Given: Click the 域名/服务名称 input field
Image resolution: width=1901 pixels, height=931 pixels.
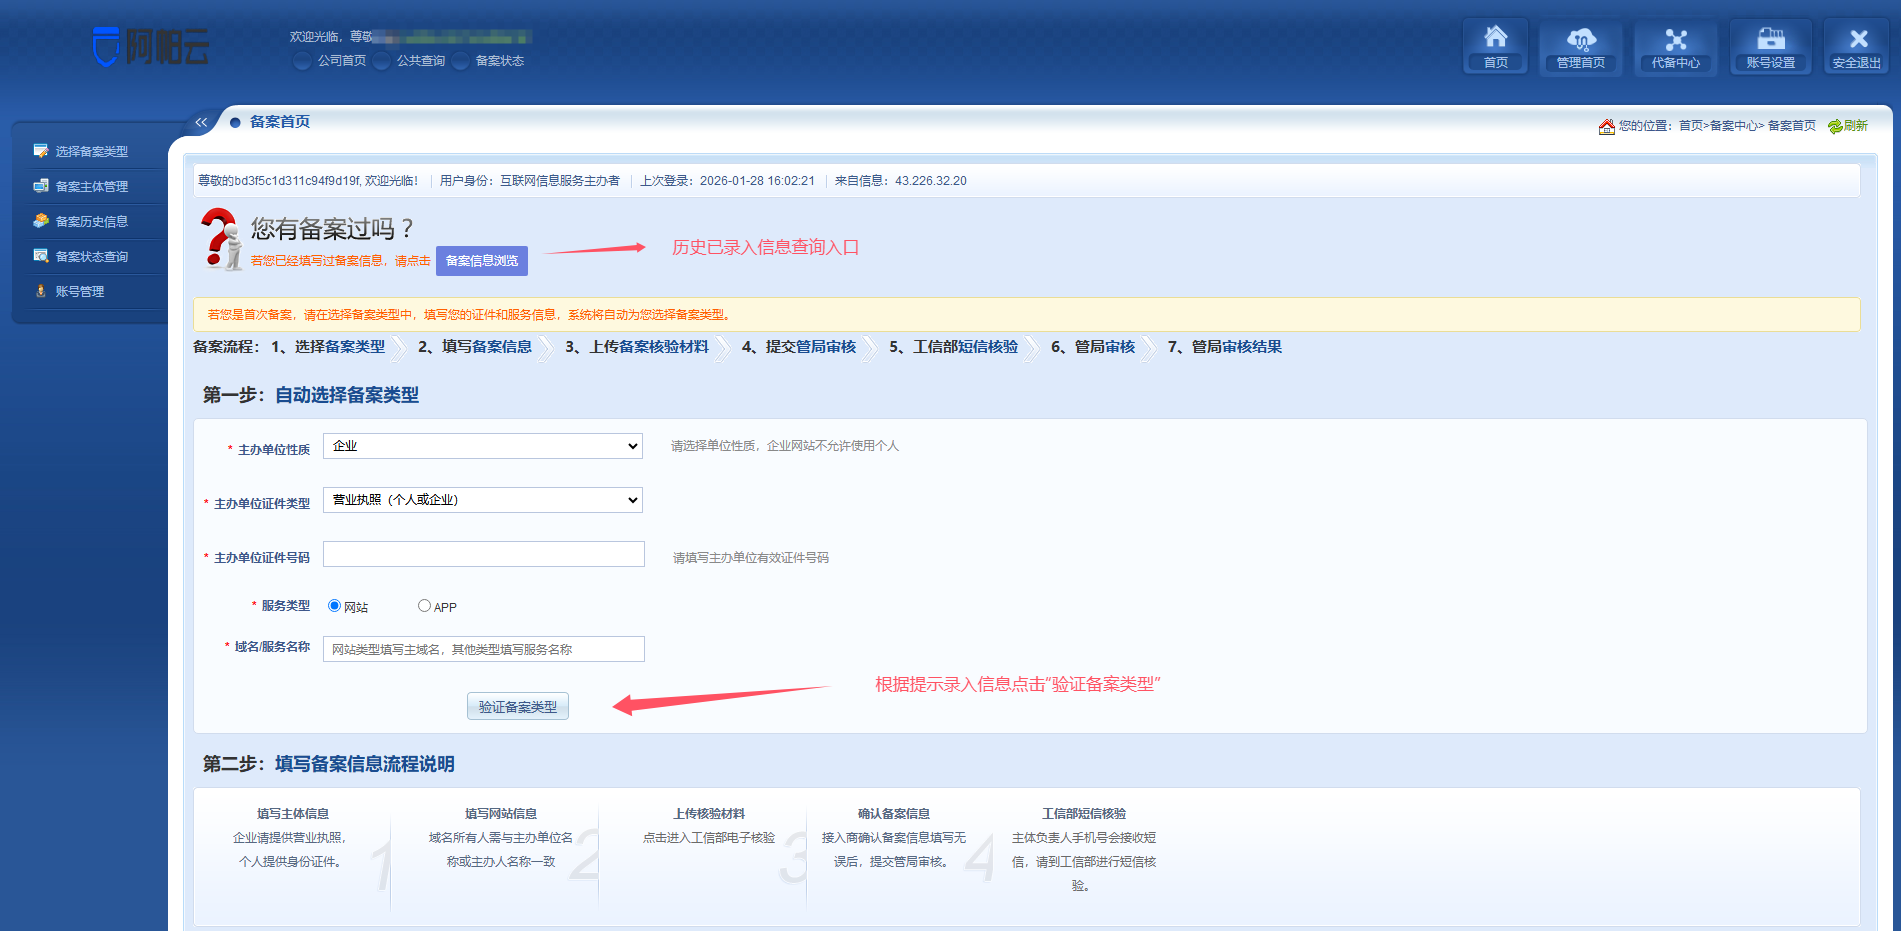Looking at the screenshot, I should [x=483, y=650].
